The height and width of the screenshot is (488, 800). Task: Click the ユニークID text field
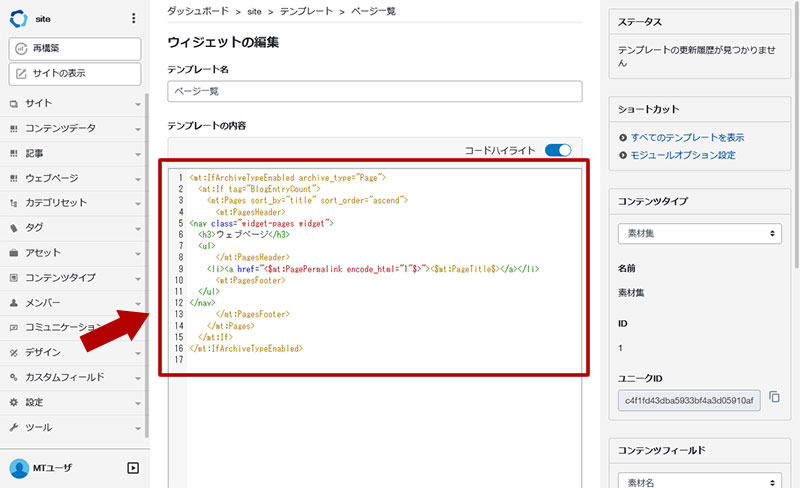pos(689,401)
